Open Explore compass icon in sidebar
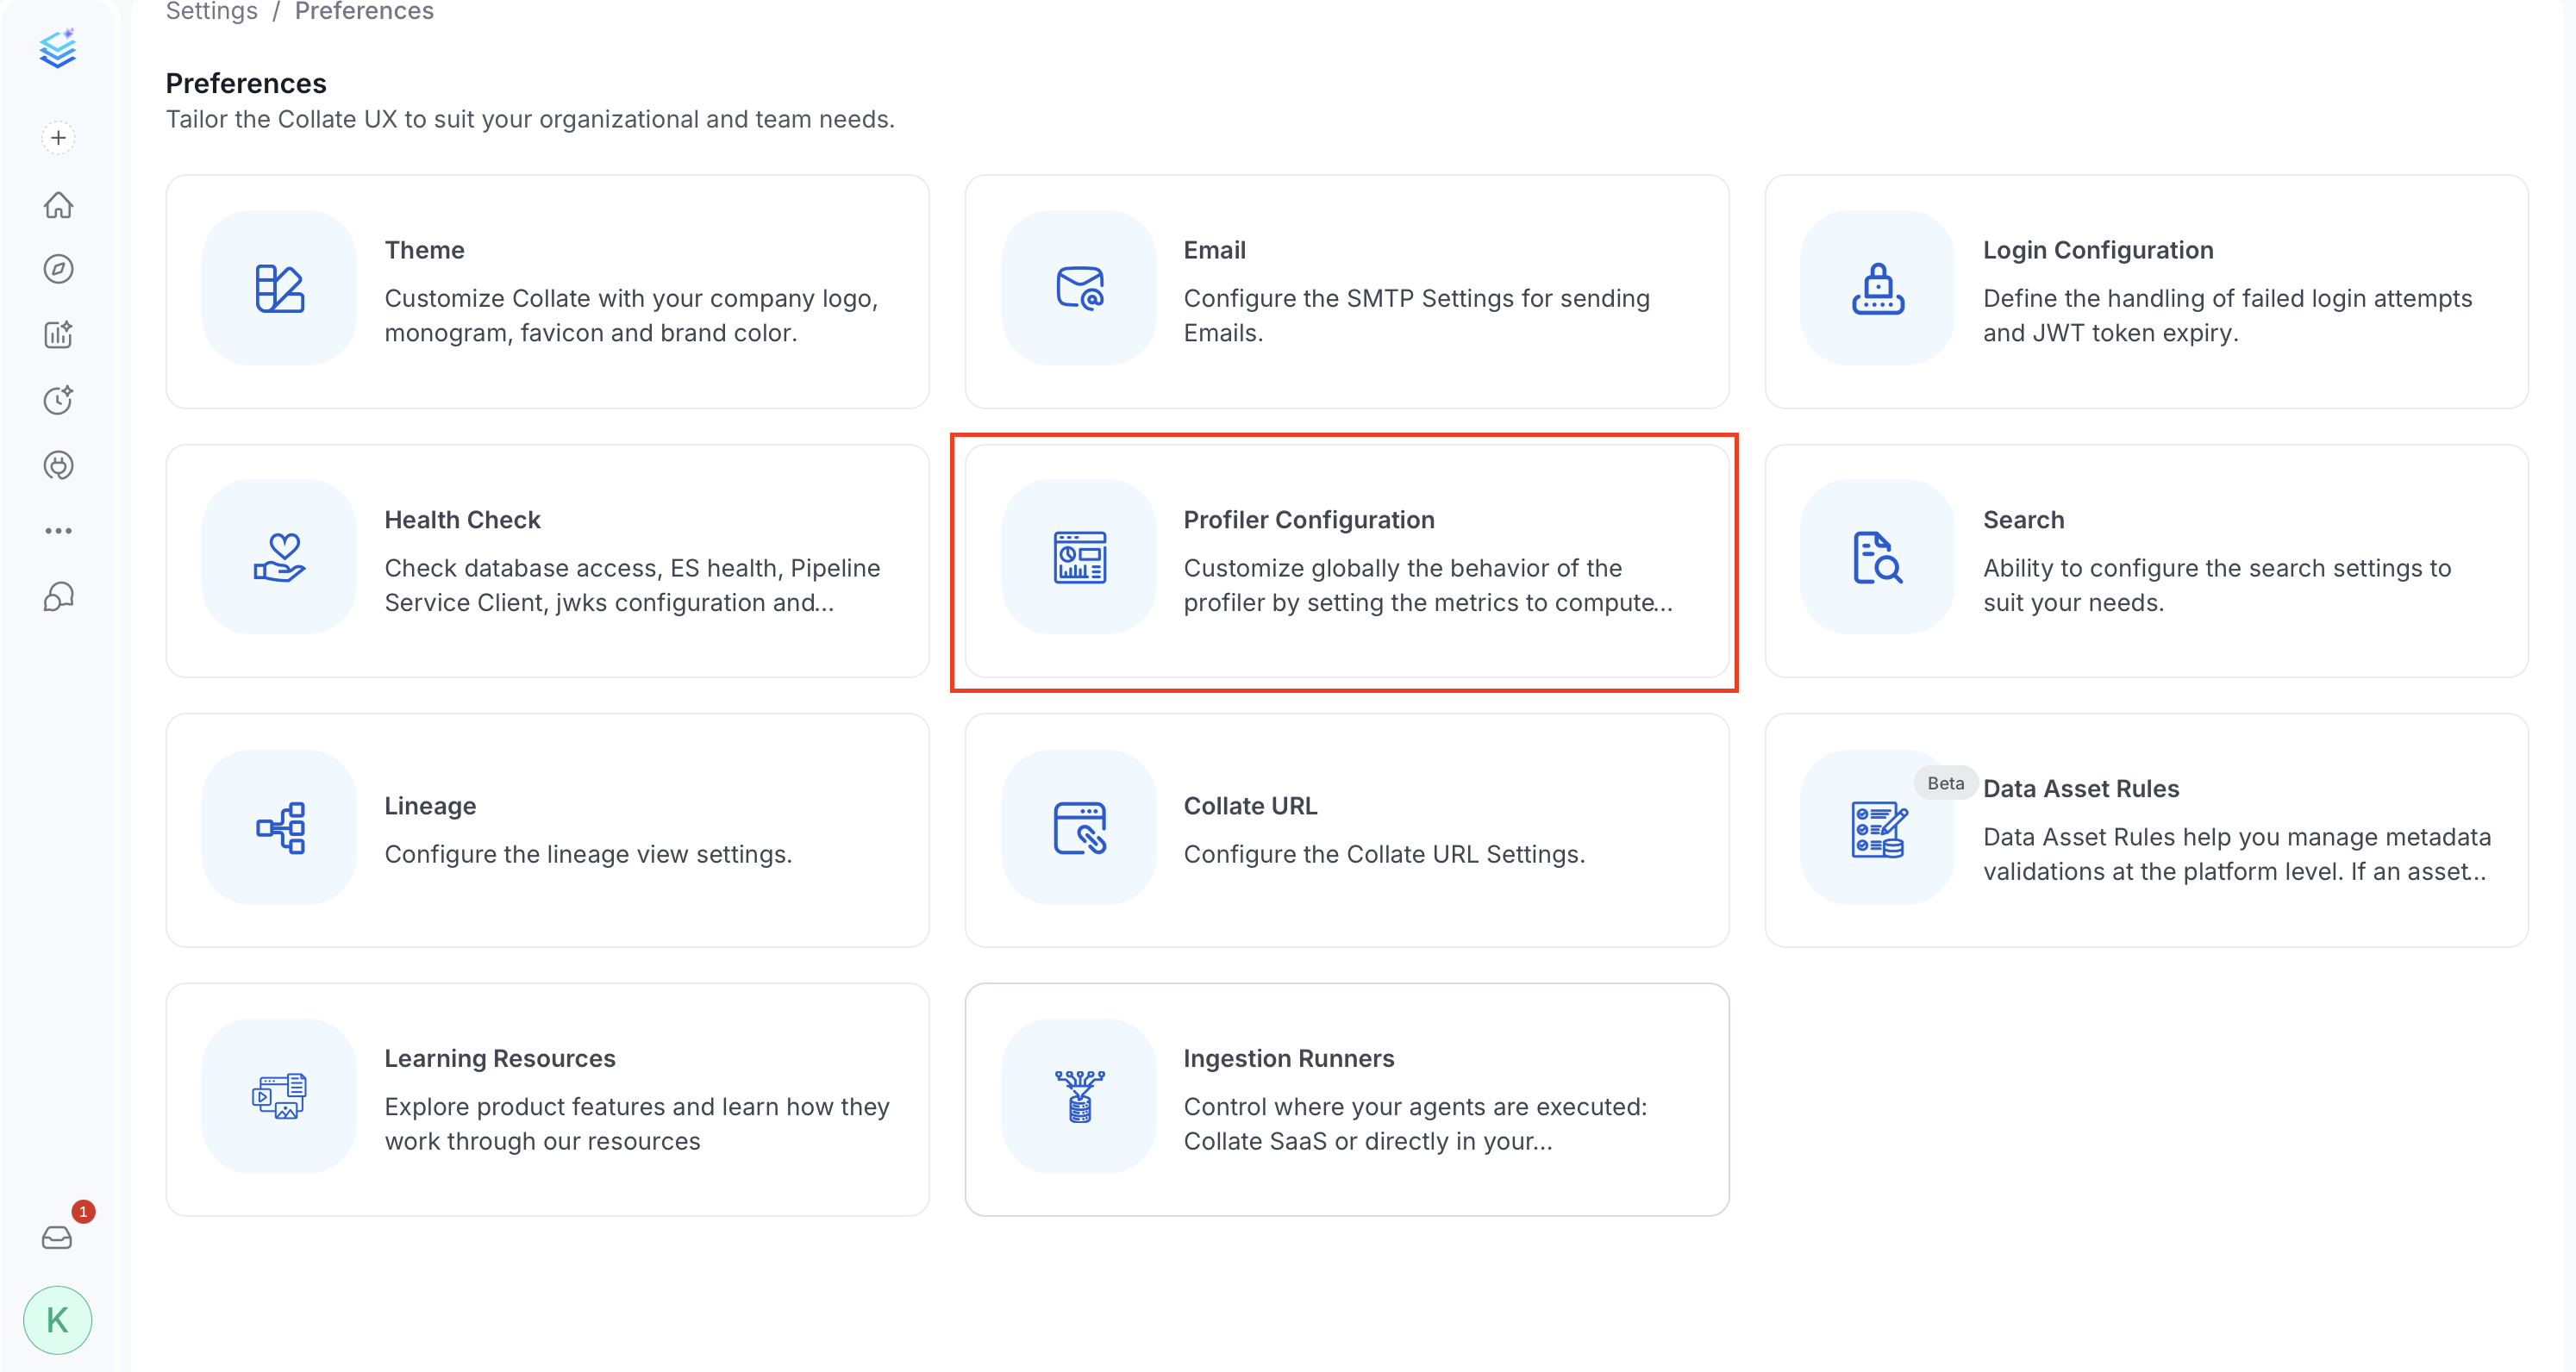Viewport: 2576px width, 1372px height. [58, 269]
